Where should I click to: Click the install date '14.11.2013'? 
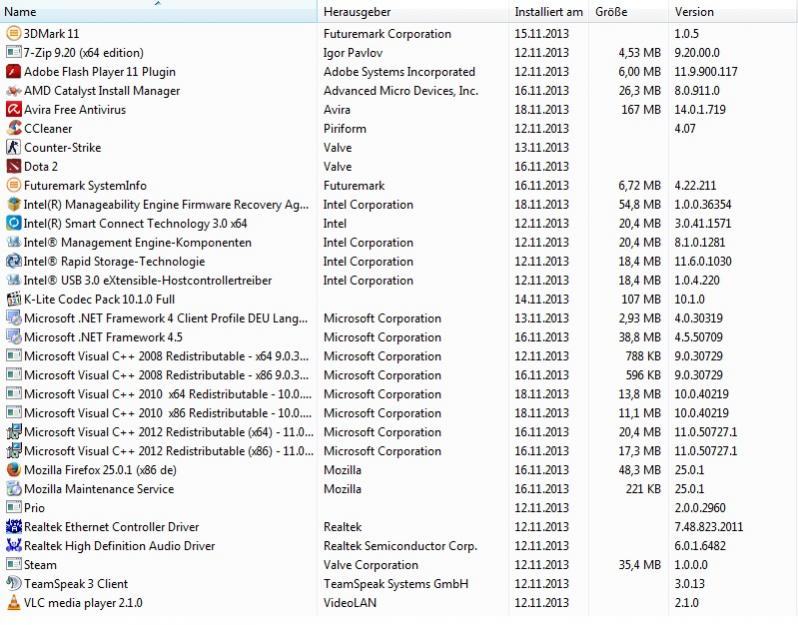point(542,299)
